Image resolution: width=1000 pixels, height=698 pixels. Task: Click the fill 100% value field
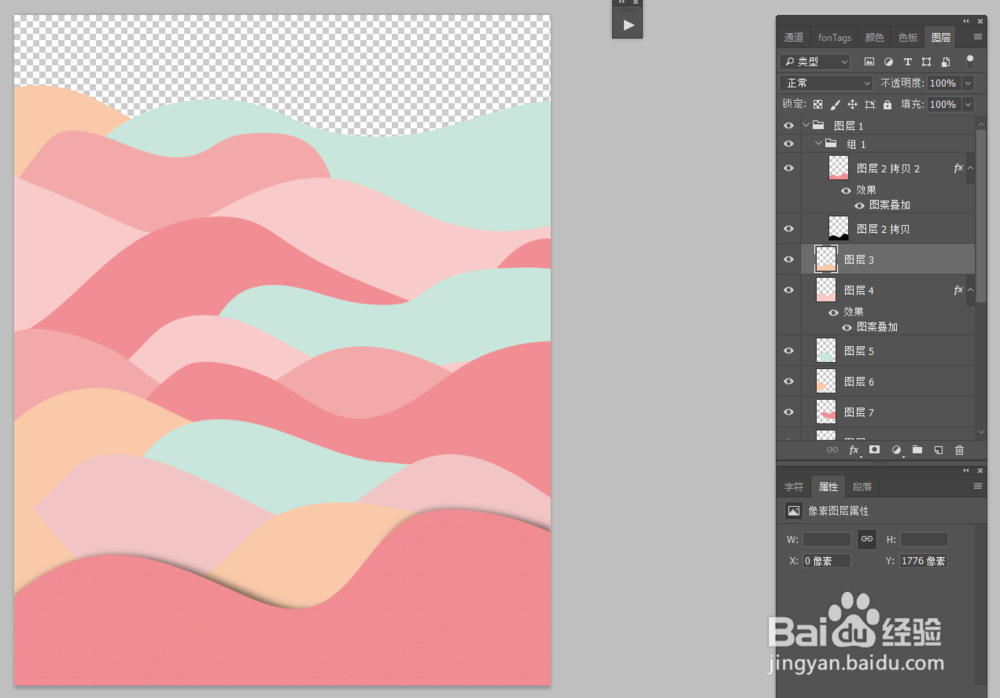(945, 104)
